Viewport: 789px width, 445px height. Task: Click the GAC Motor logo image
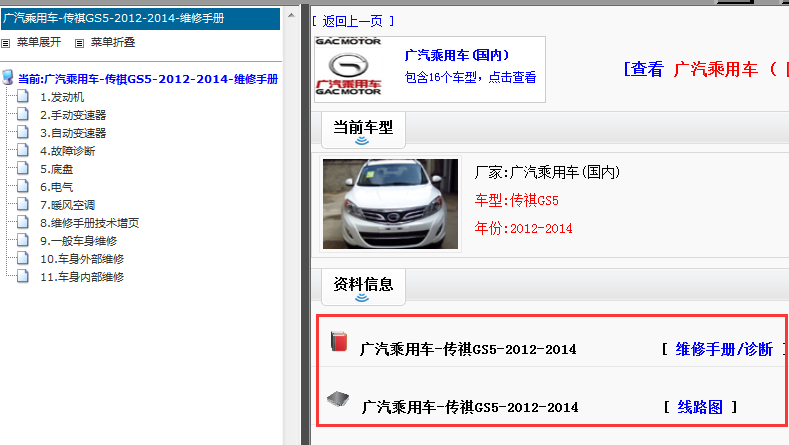(348, 66)
